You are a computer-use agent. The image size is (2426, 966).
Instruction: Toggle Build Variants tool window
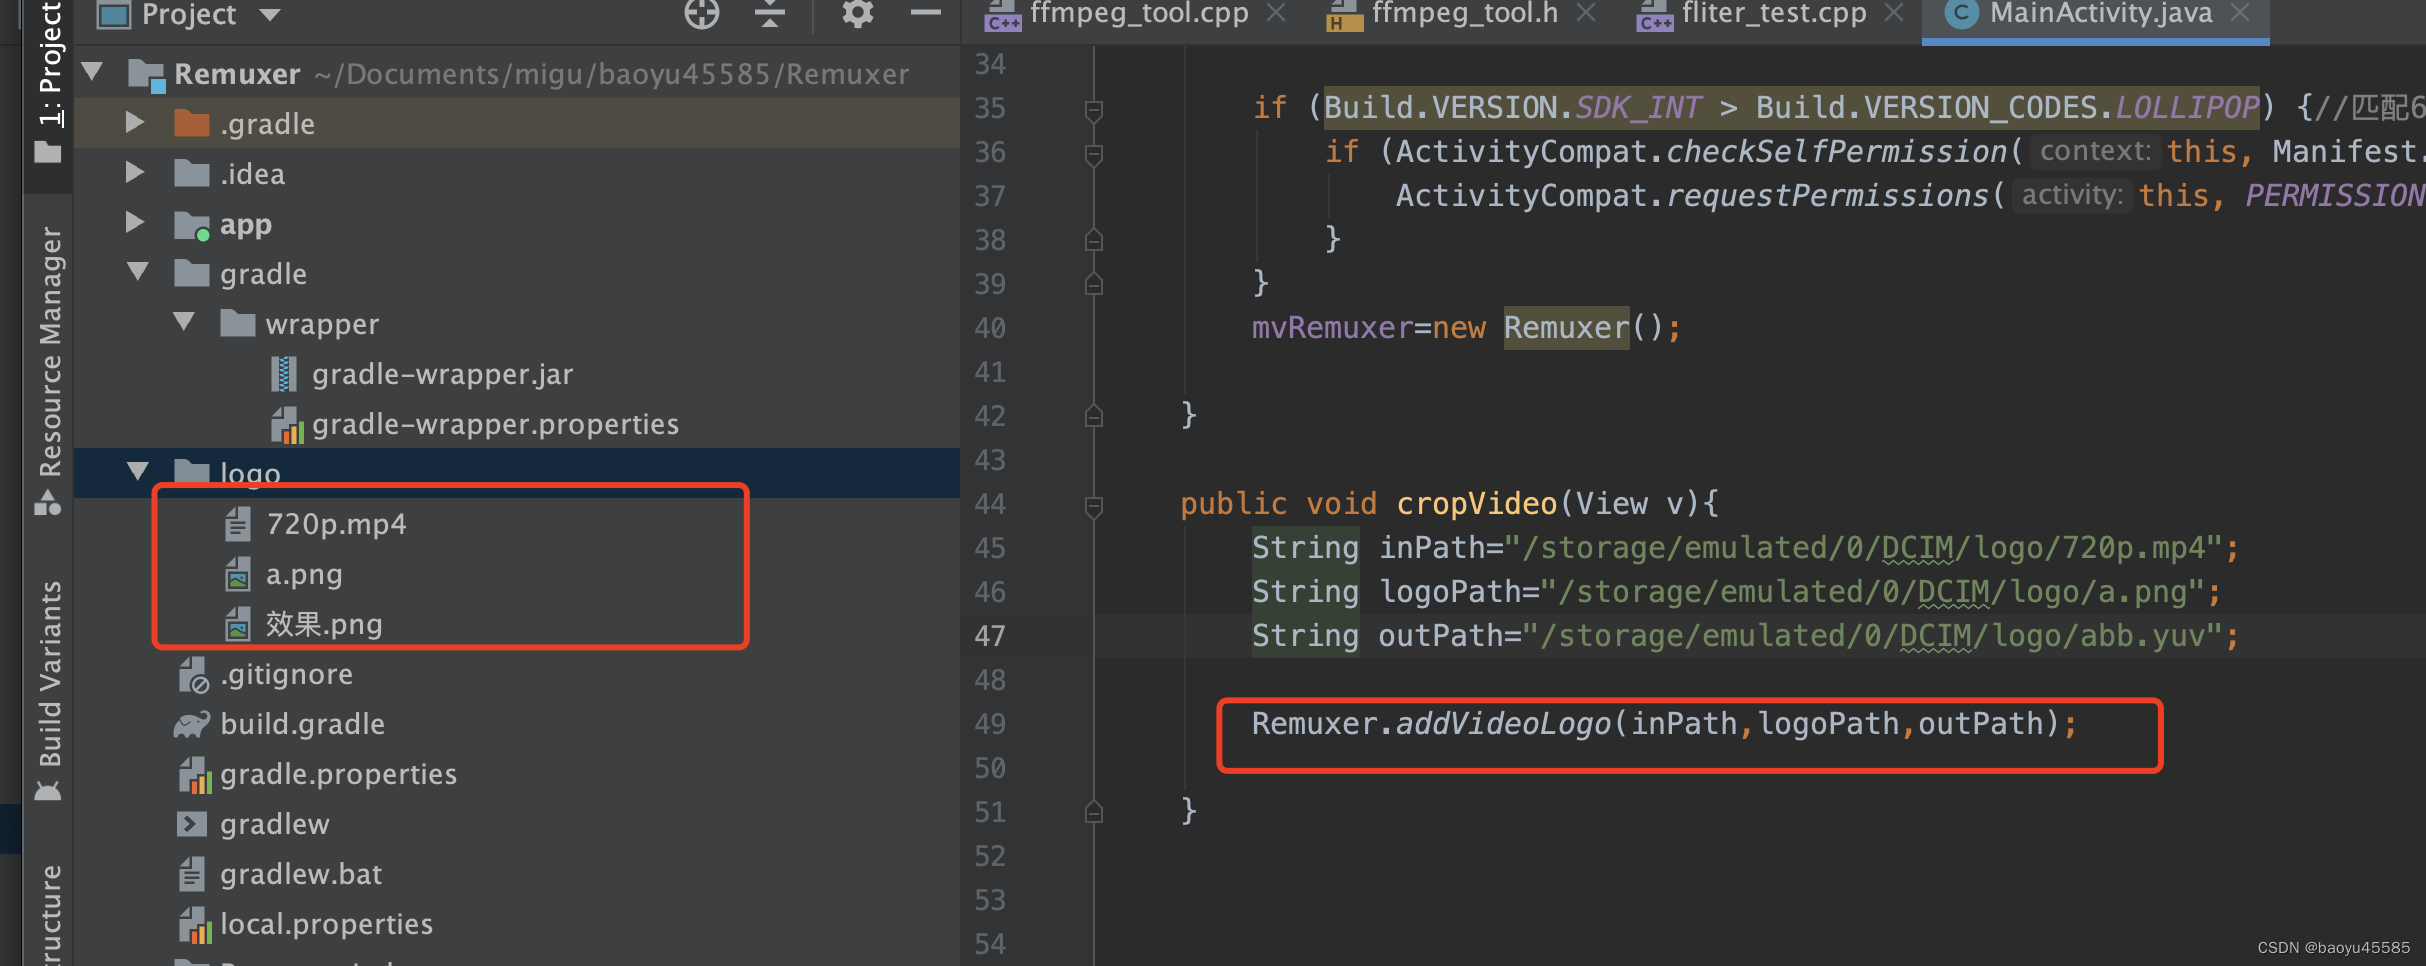(48, 690)
